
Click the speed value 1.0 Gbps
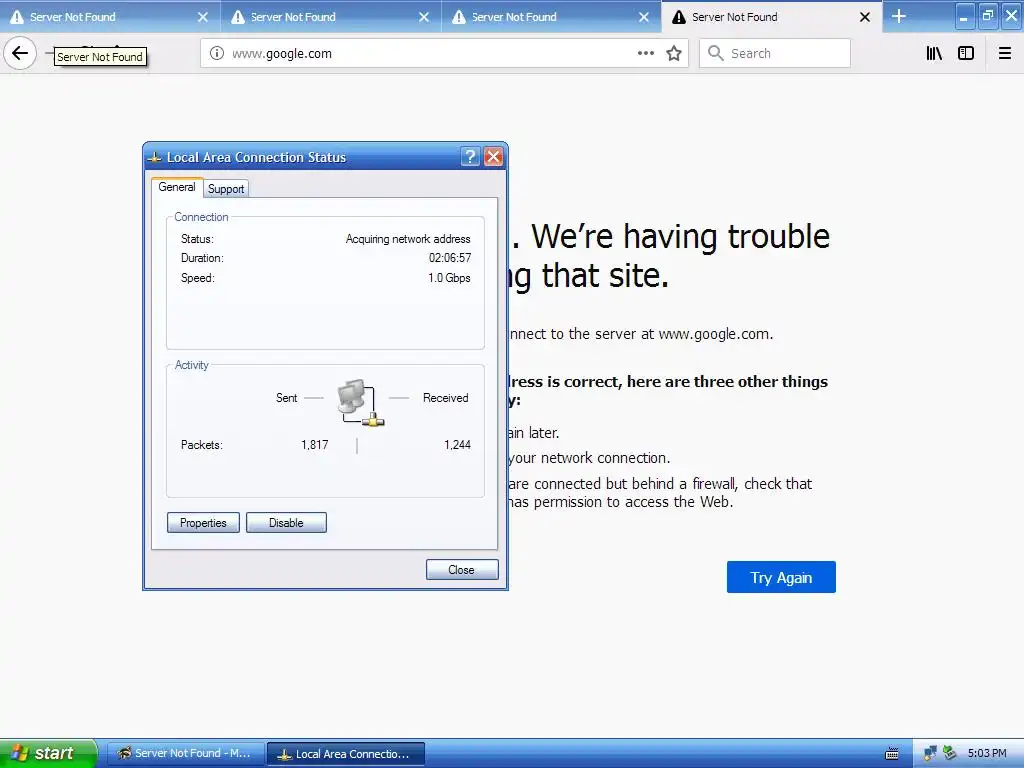coord(449,278)
